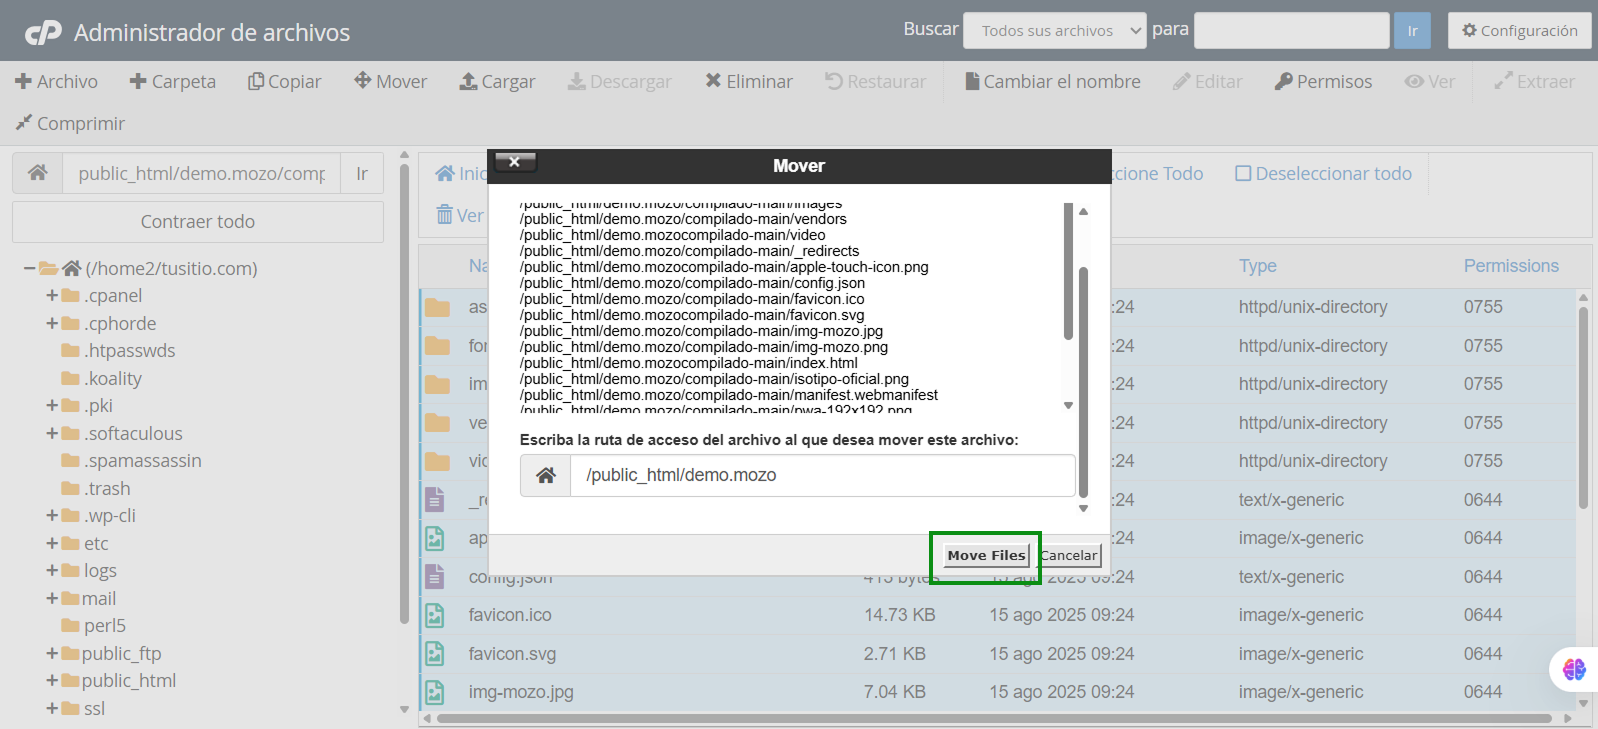Expand the public_html tree folder

pos(52,681)
